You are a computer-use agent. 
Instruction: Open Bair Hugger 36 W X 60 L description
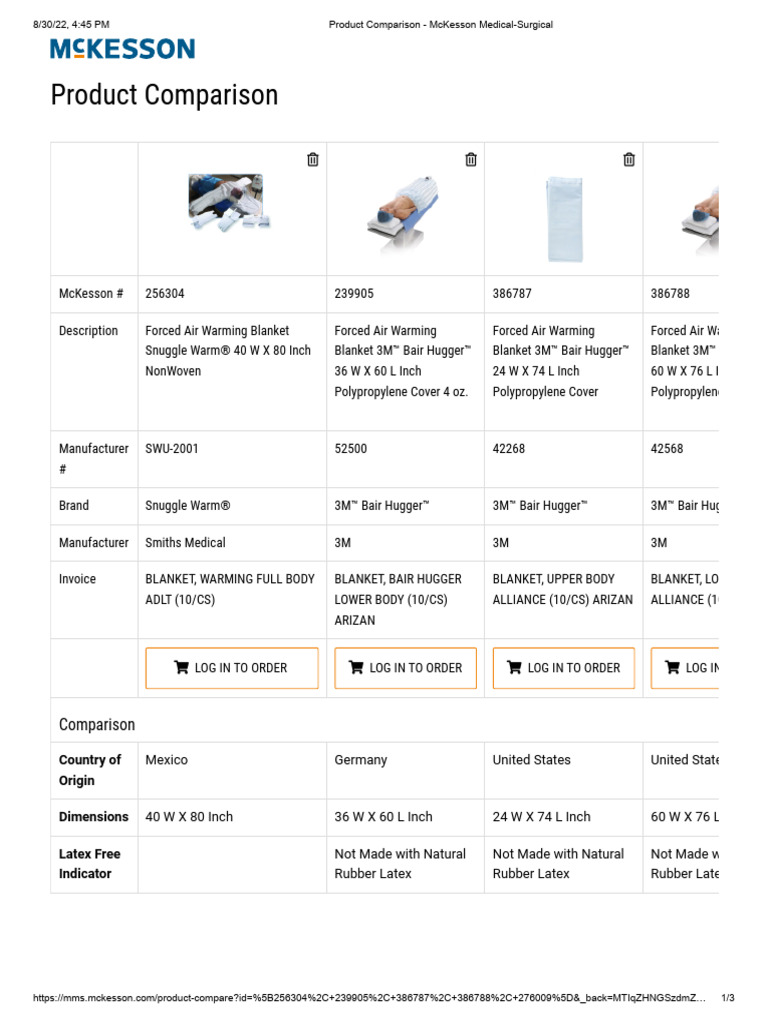[401, 361]
